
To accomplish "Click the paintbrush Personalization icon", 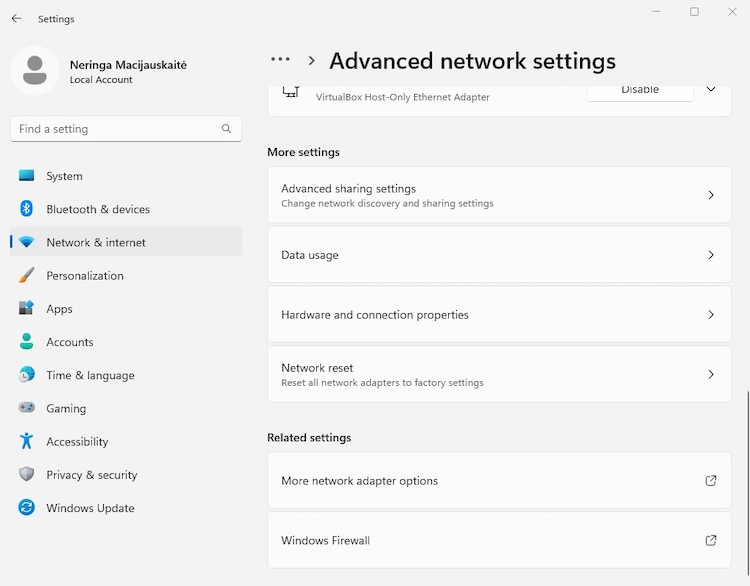I will coord(26,275).
